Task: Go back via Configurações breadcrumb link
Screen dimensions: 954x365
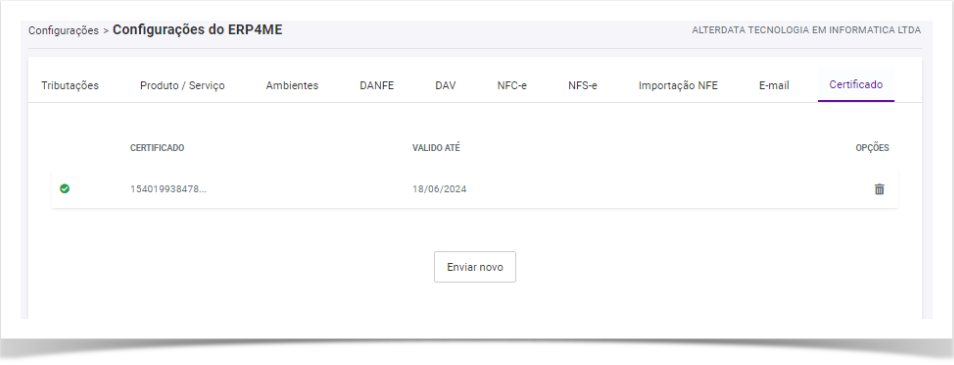Action: (x=63, y=30)
